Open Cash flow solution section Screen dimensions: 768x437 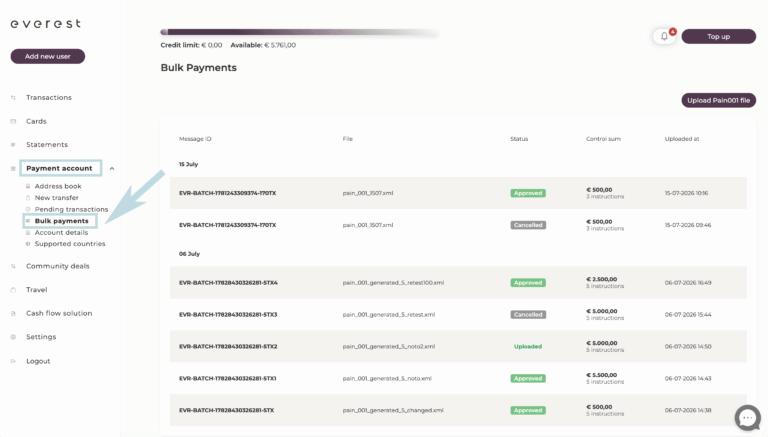[x=59, y=313]
